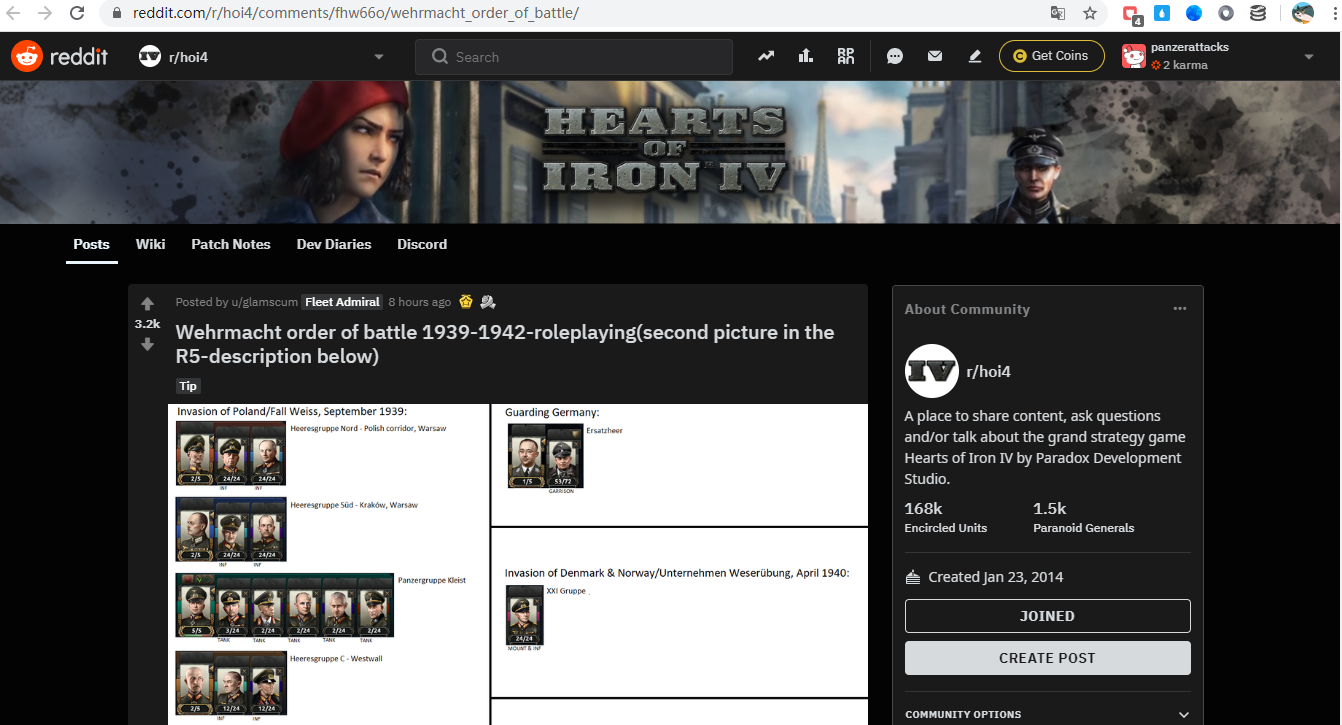Image resolution: width=1342 pixels, height=725 pixels.
Task: Click the CREATE POST button
Action: pyautogui.click(x=1047, y=658)
